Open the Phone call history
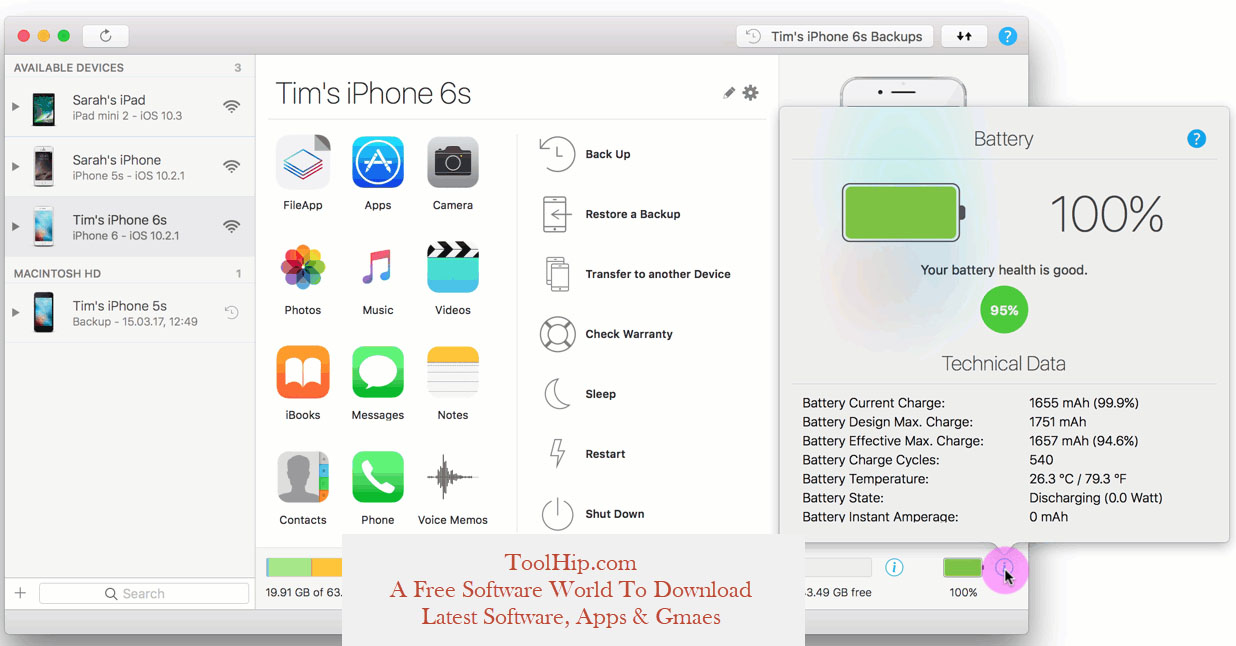The height and width of the screenshot is (646, 1236). [378, 477]
